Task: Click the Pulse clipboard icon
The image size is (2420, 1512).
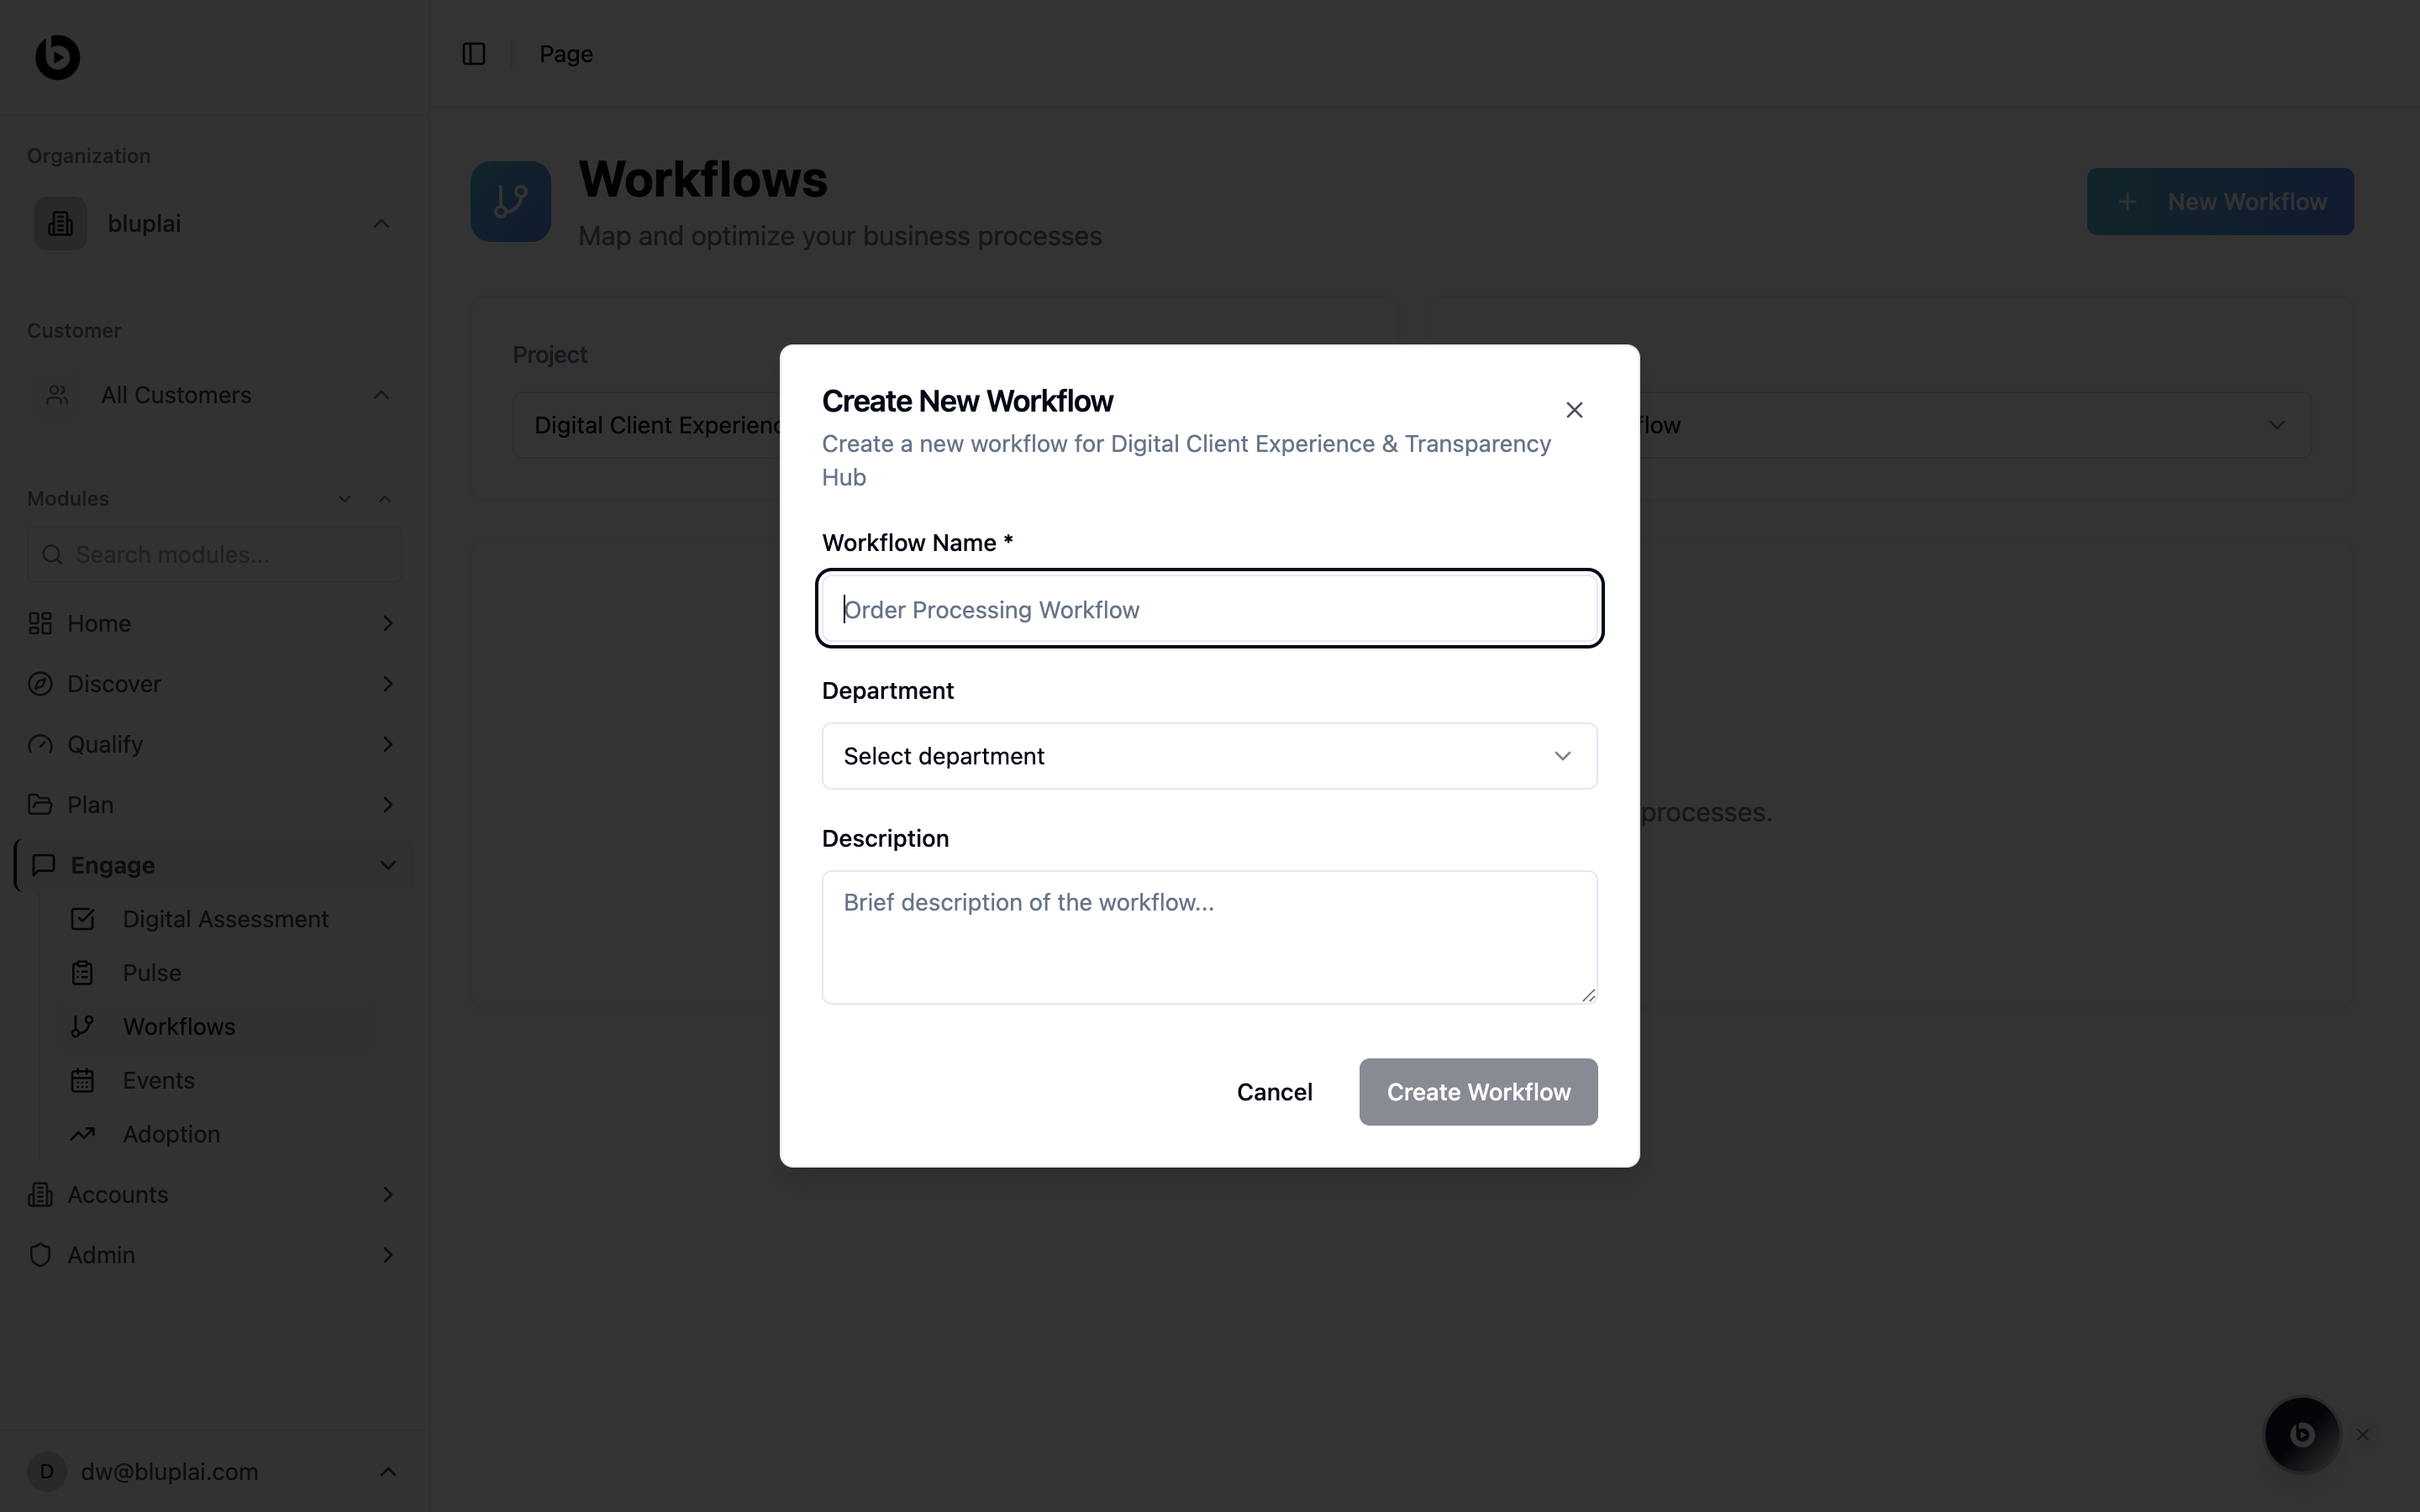Action: [83, 973]
